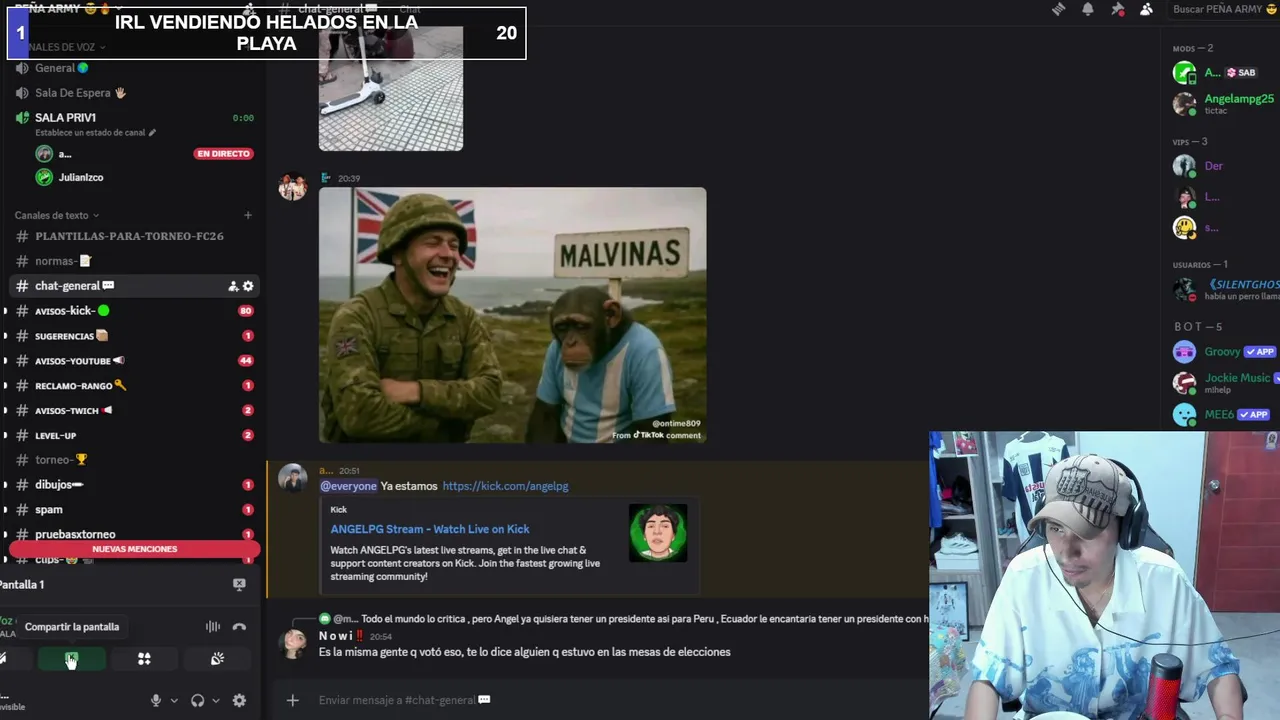
Task: Open the Jockie Music bot member
Action: [1226, 383]
